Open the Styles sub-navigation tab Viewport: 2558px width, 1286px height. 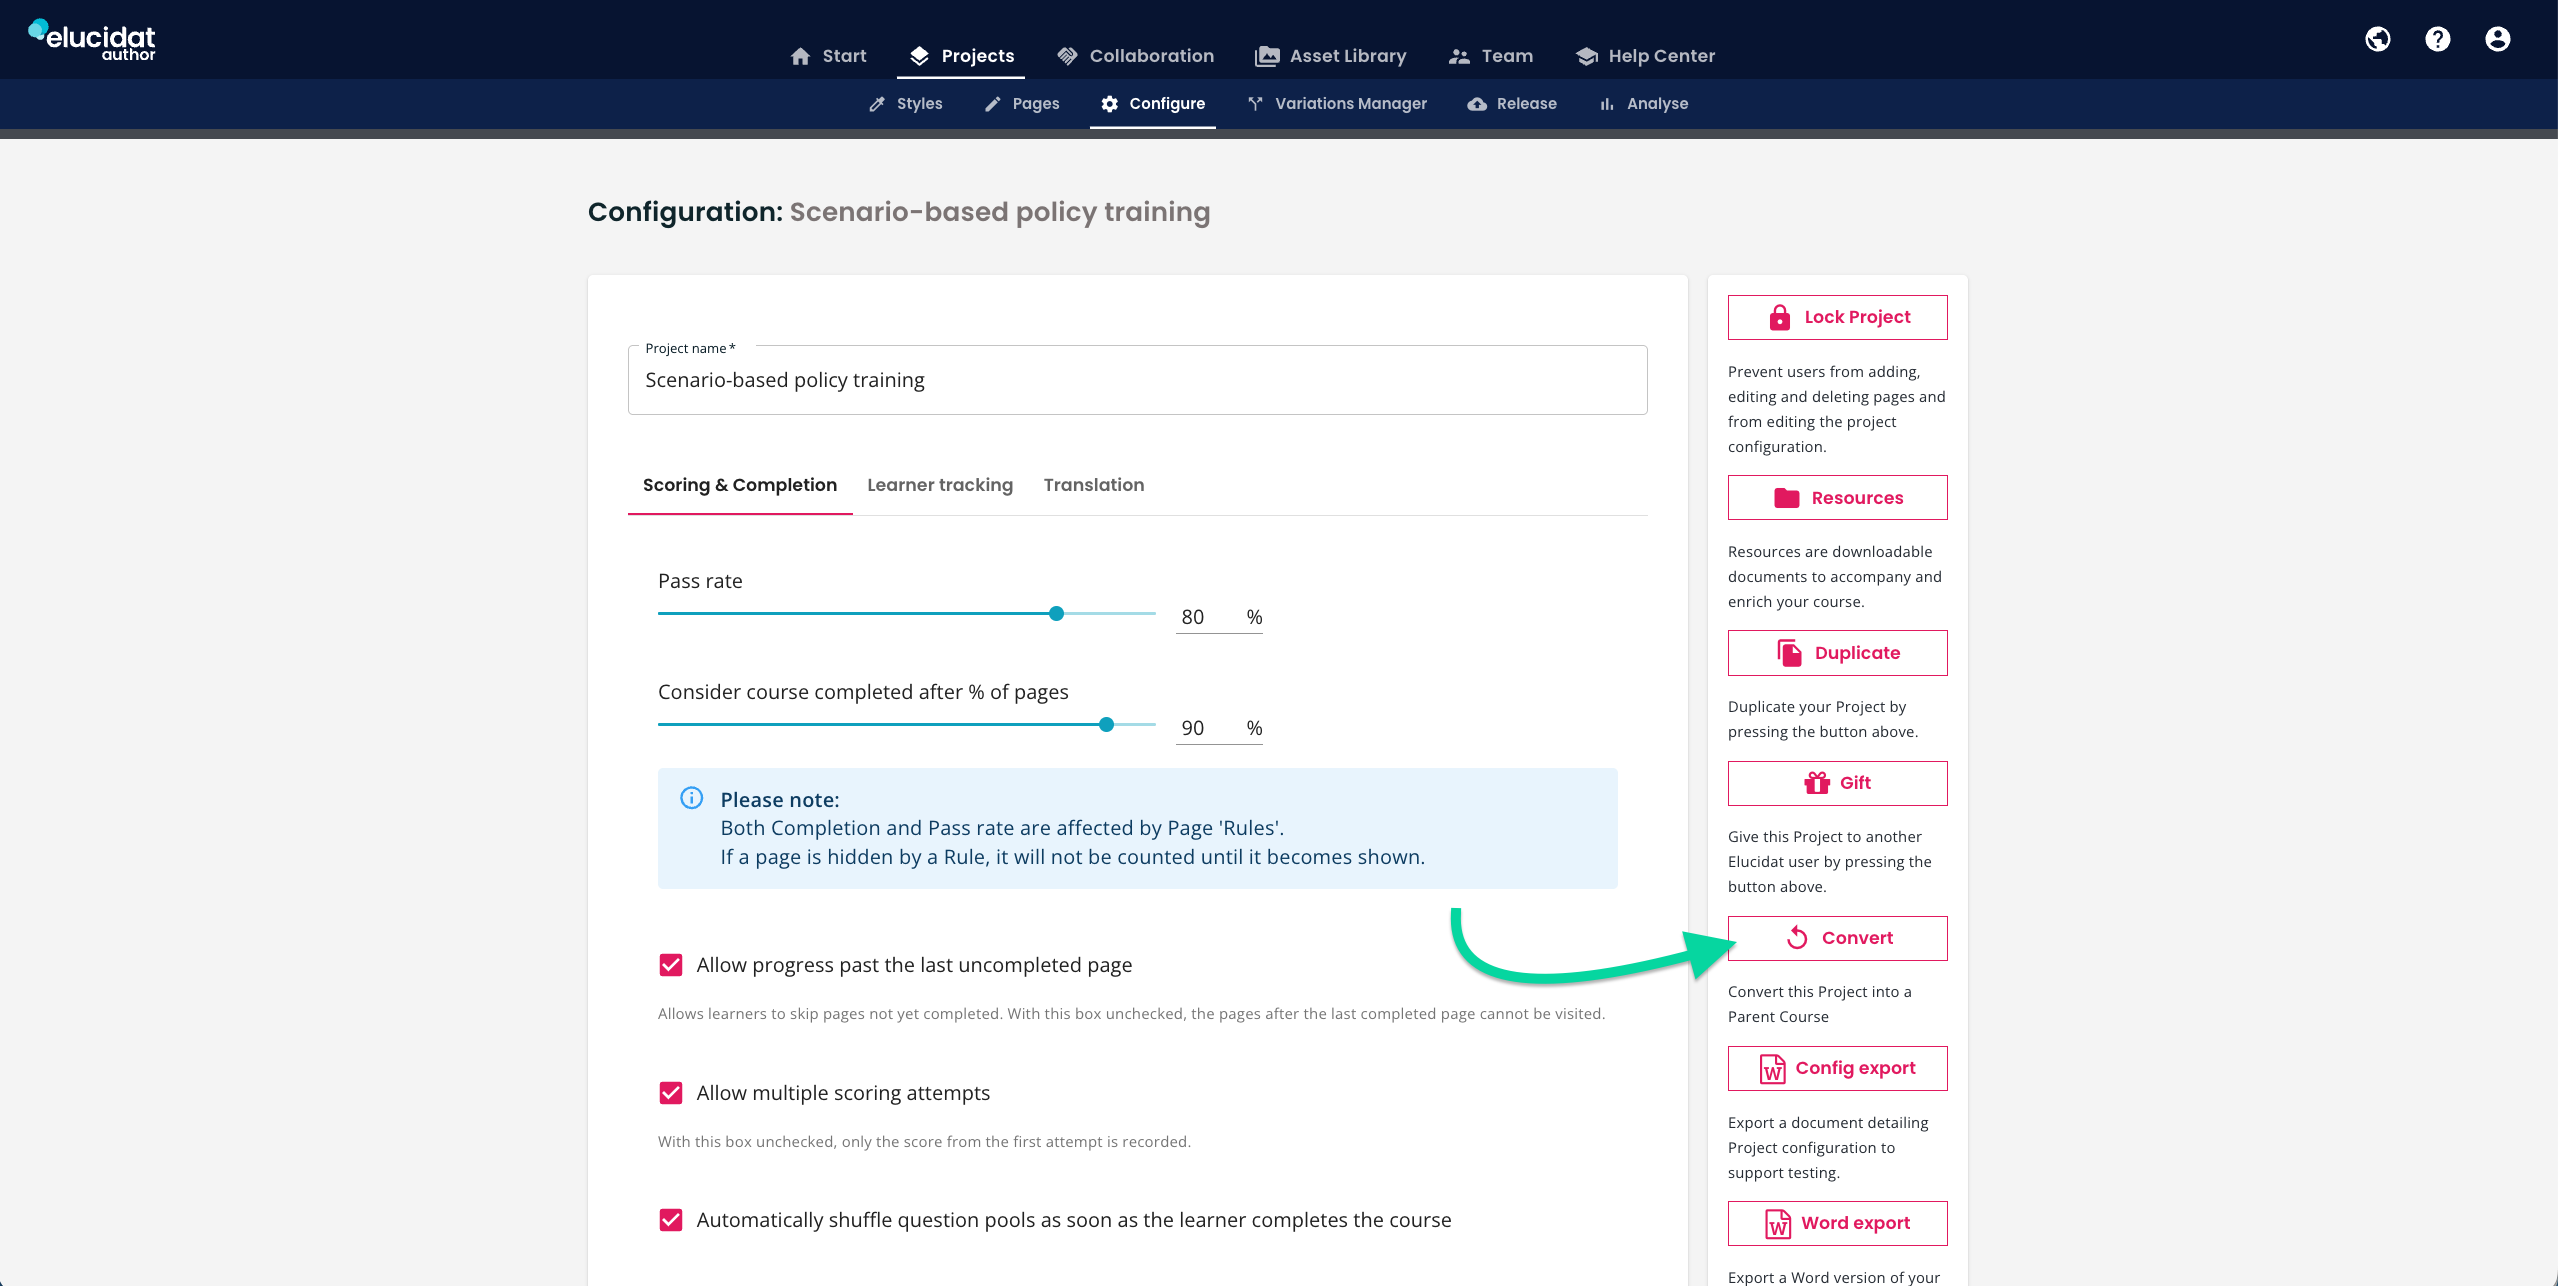[905, 104]
